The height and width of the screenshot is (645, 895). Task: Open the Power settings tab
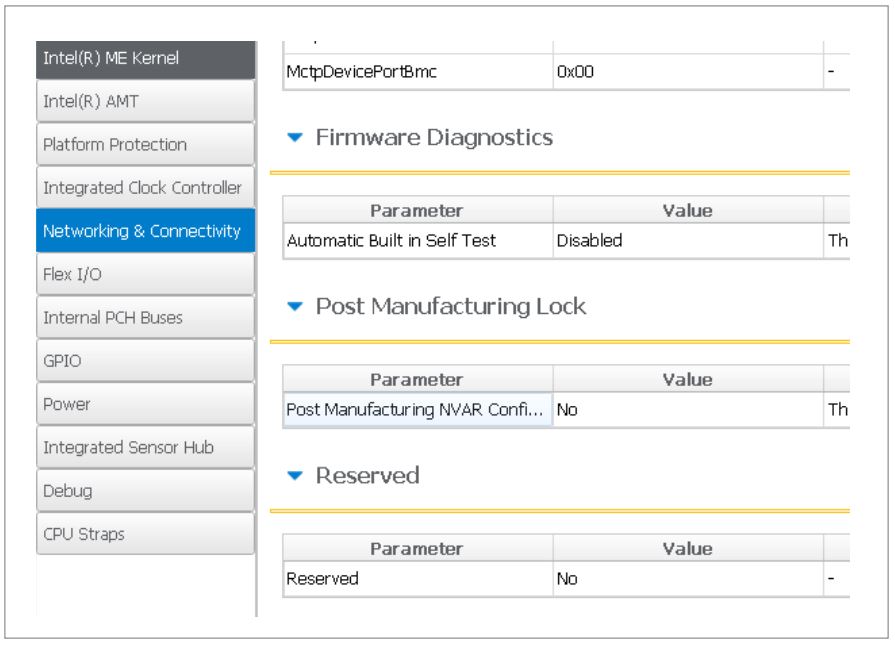click(145, 404)
